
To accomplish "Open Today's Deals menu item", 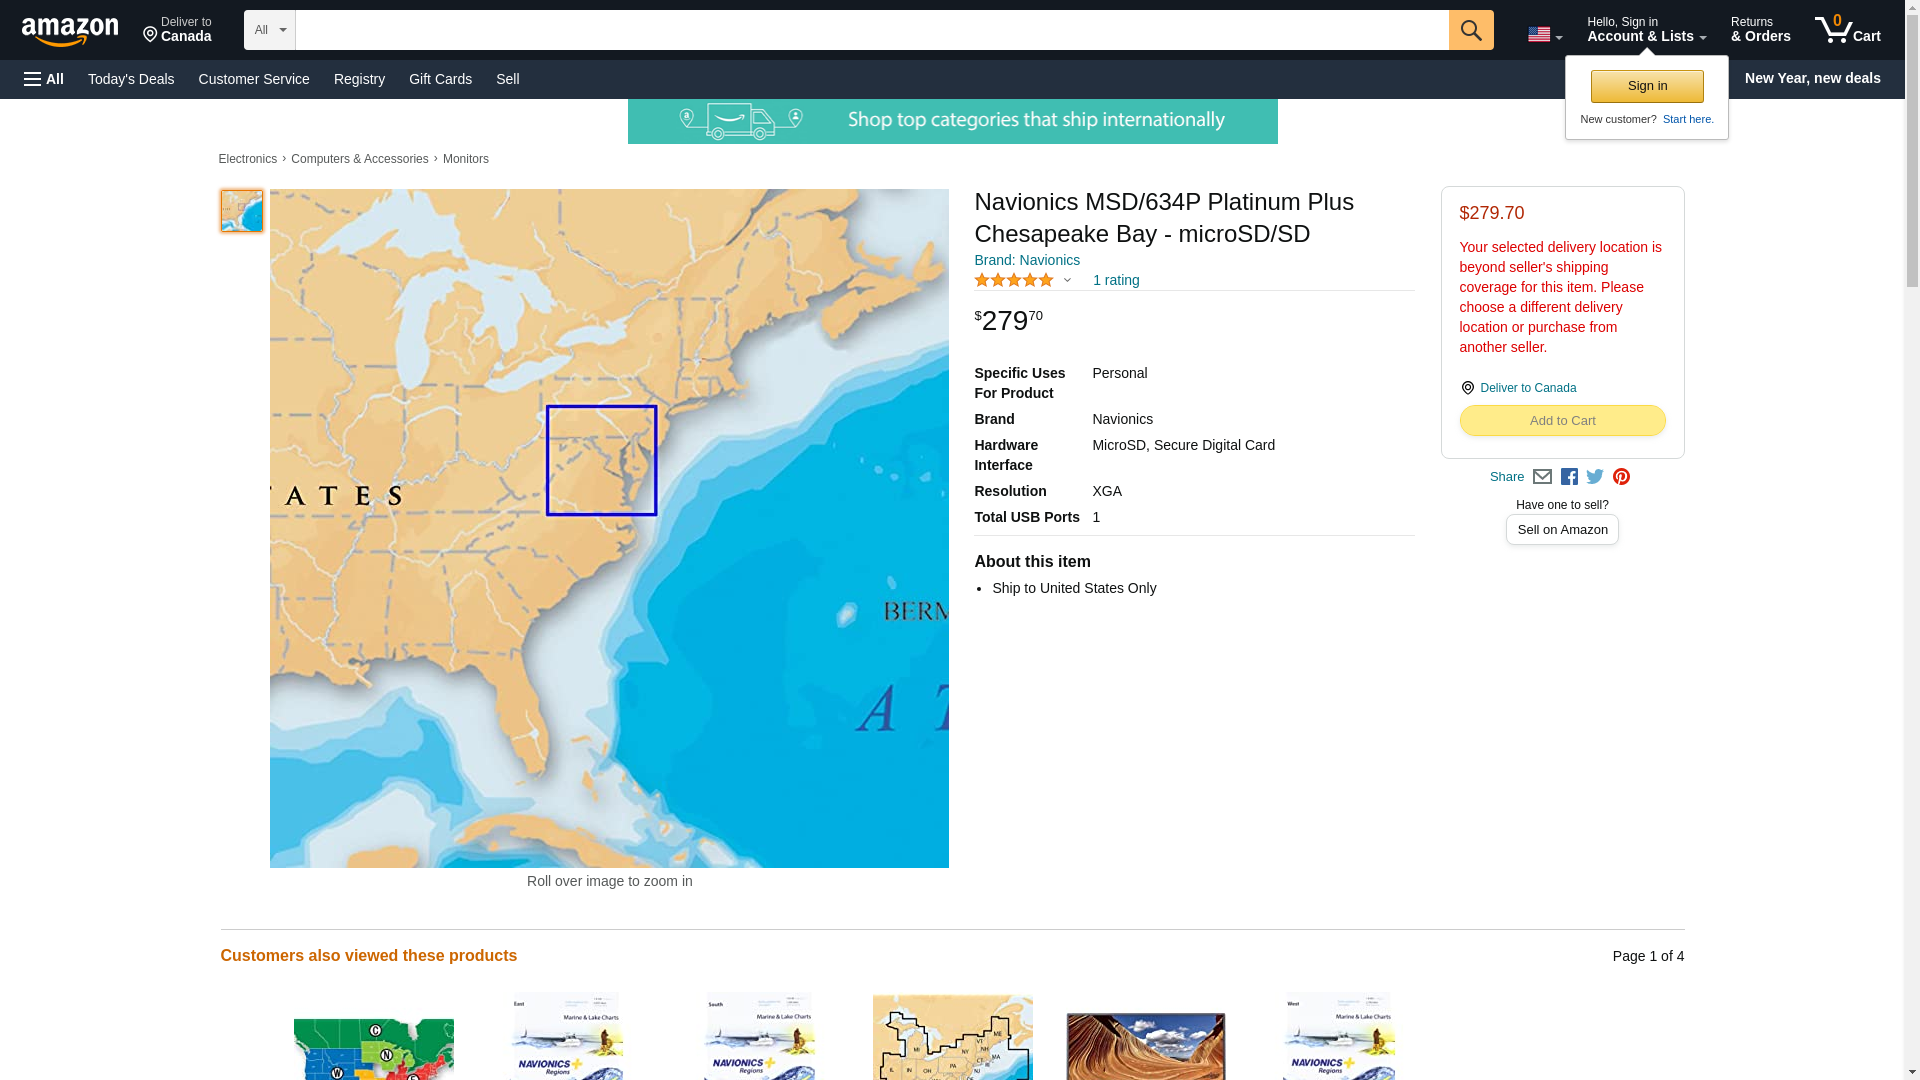I will [x=131, y=79].
